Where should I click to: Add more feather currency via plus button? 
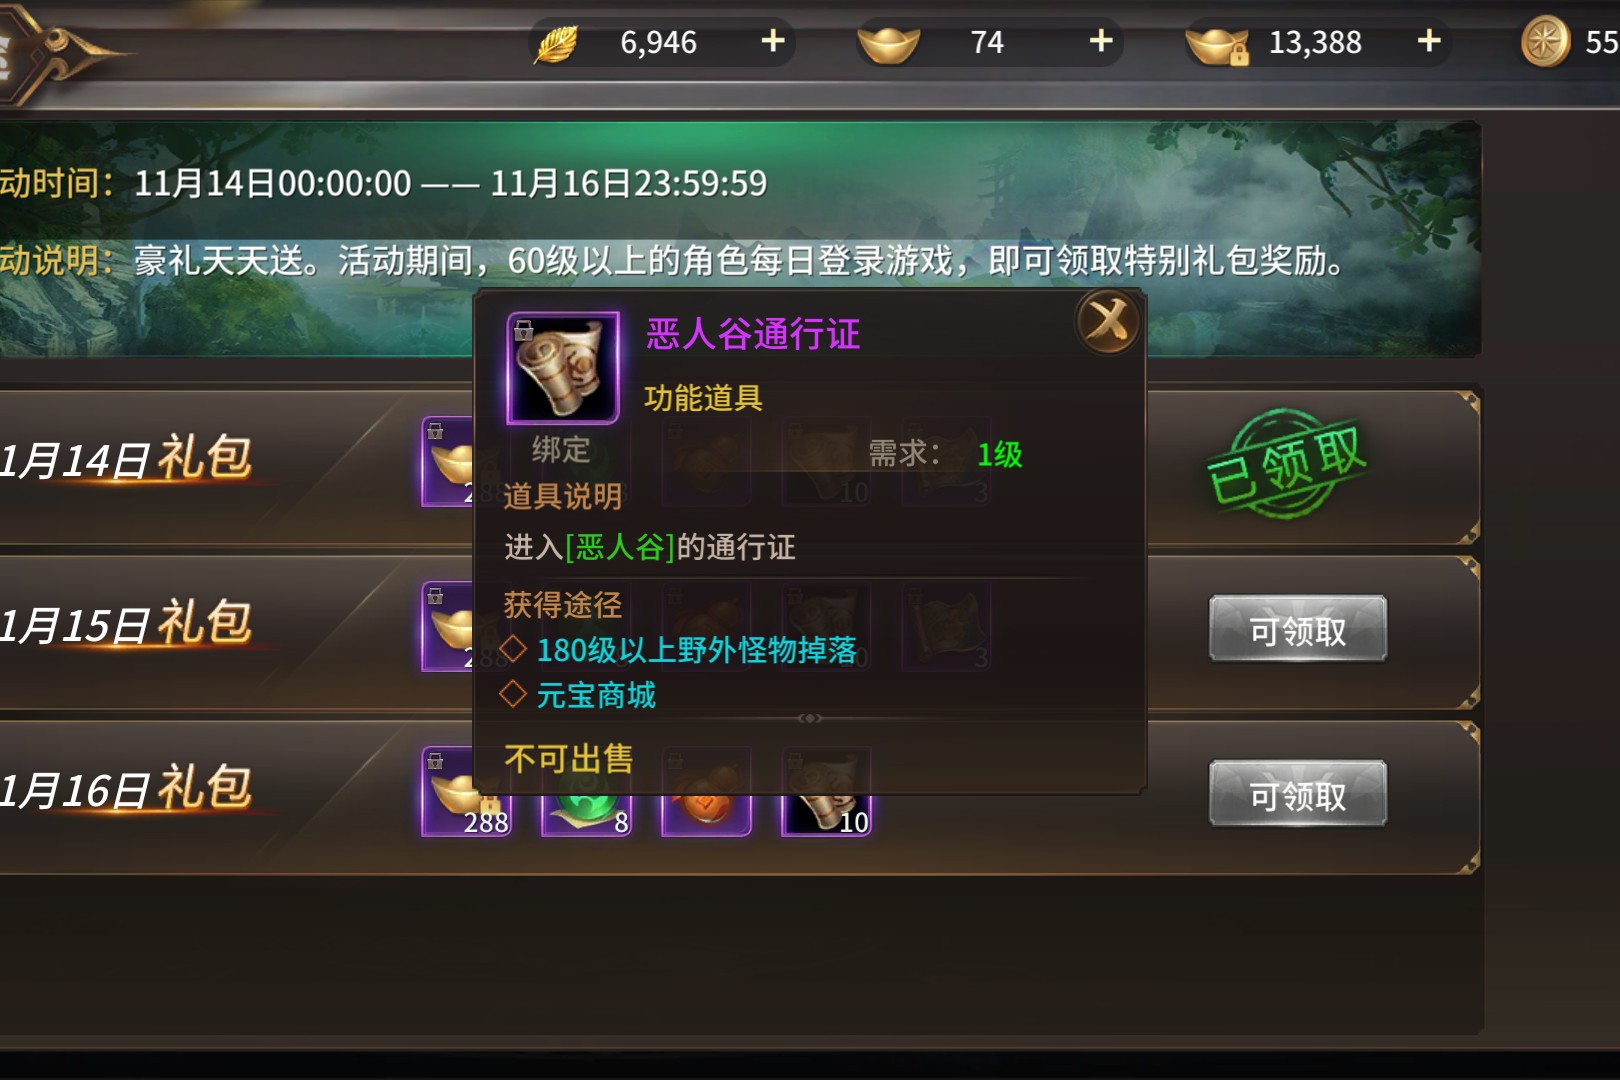click(773, 41)
